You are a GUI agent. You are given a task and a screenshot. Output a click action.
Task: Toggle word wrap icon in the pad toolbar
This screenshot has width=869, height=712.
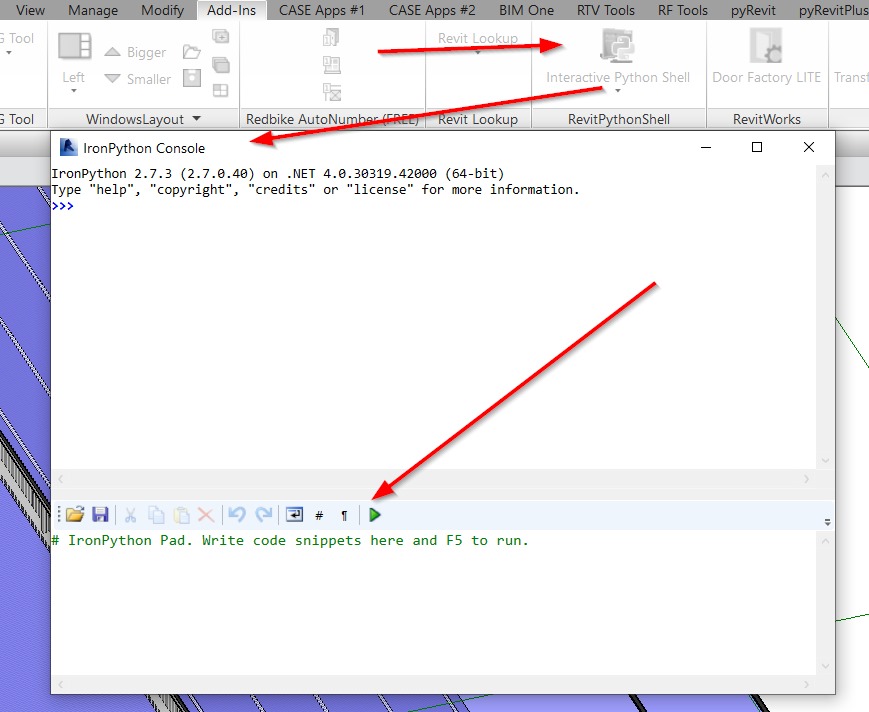pos(294,515)
